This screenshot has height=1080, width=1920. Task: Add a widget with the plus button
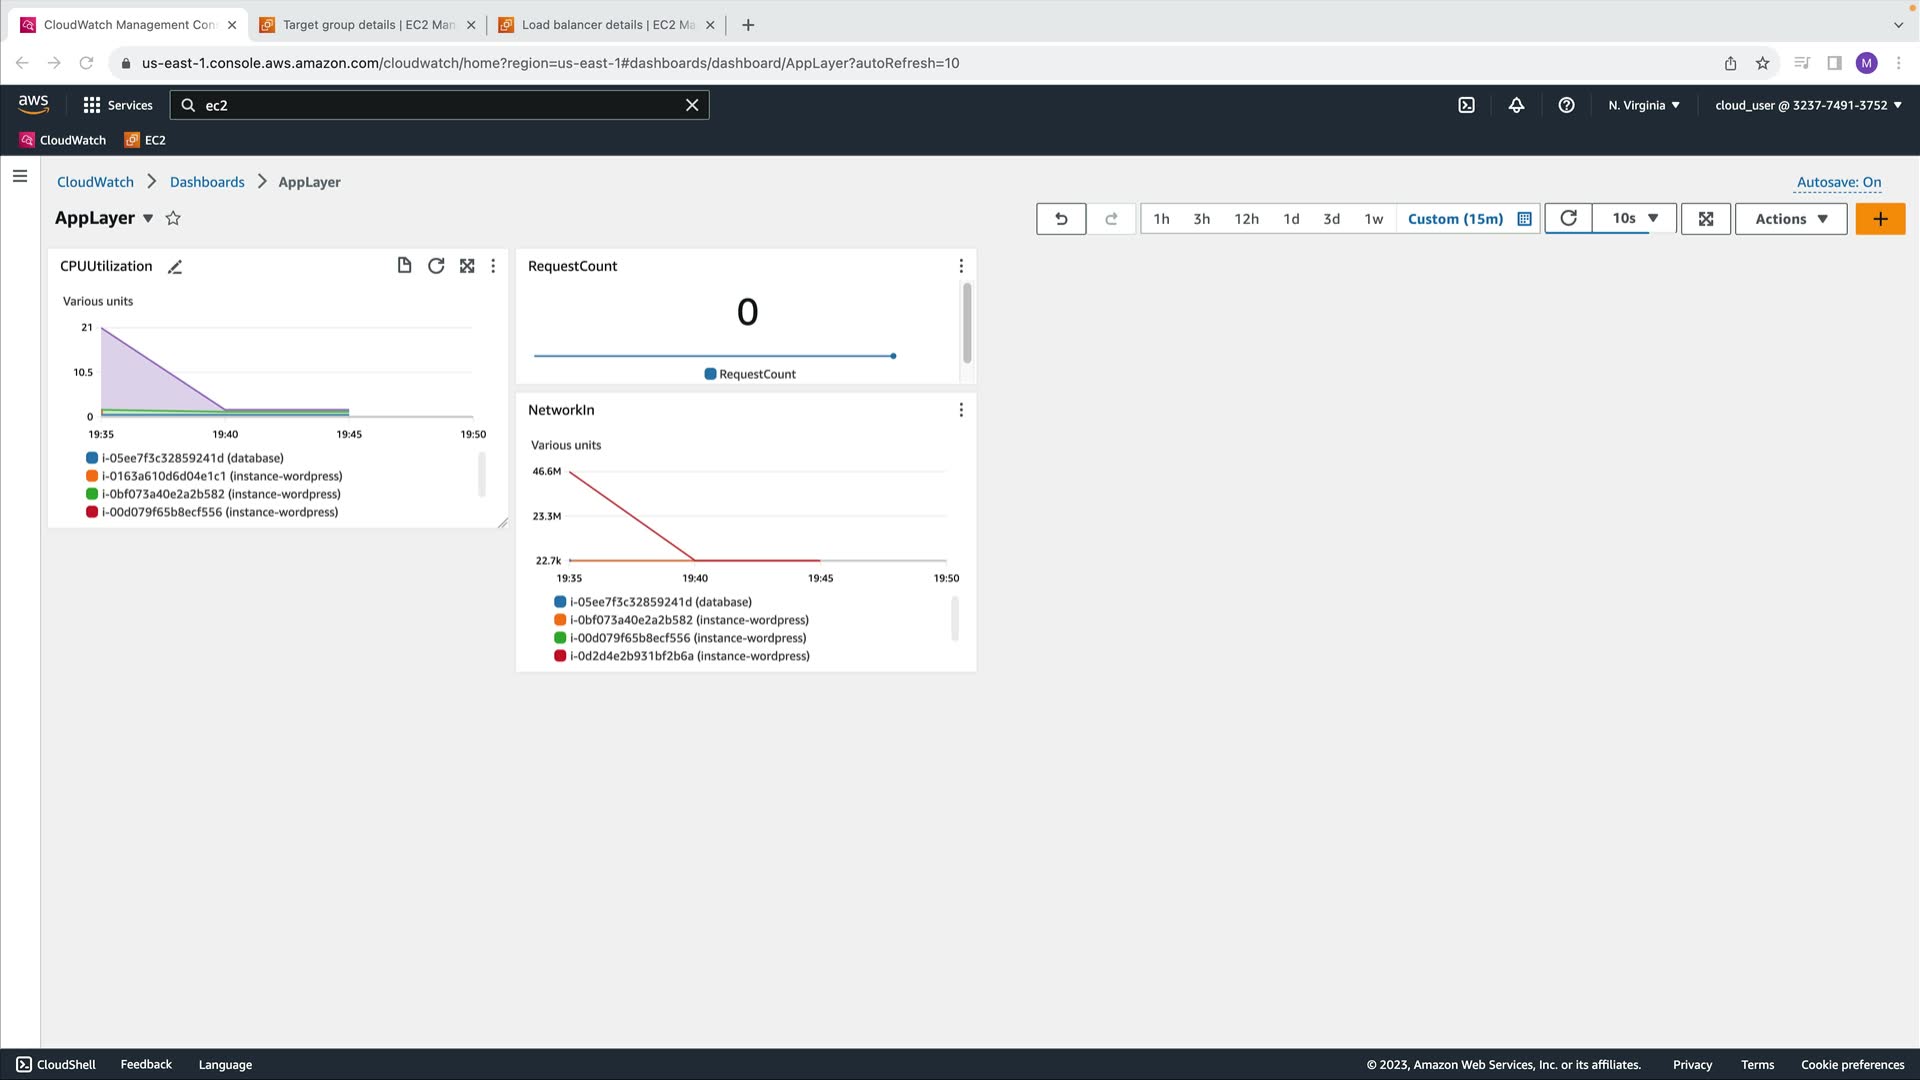pos(1880,219)
